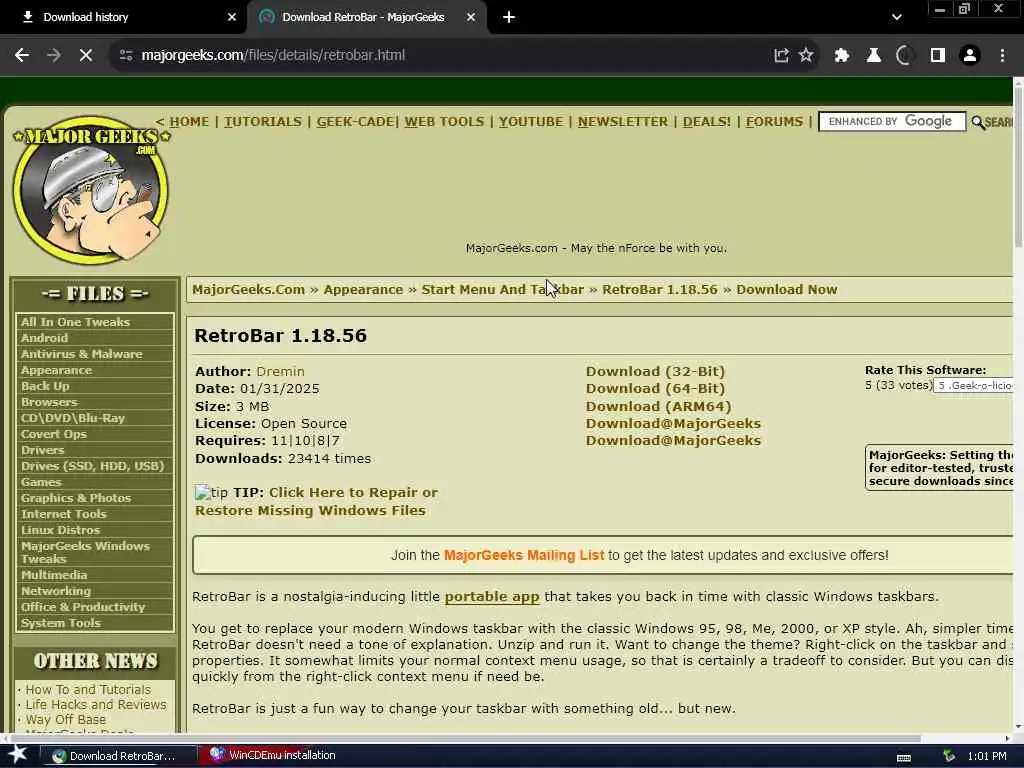
Task: Click Download Now breadcrumb link
Action: [x=786, y=289]
